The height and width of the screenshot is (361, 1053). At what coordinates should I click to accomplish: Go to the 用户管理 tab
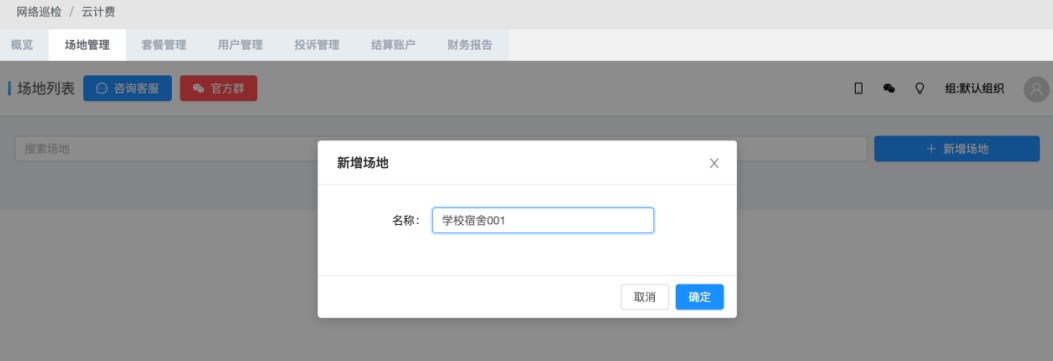point(240,45)
